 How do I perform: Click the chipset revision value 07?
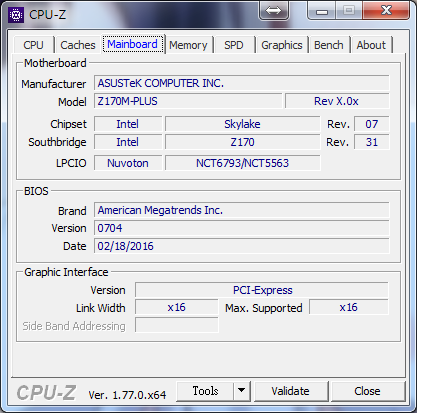371,124
